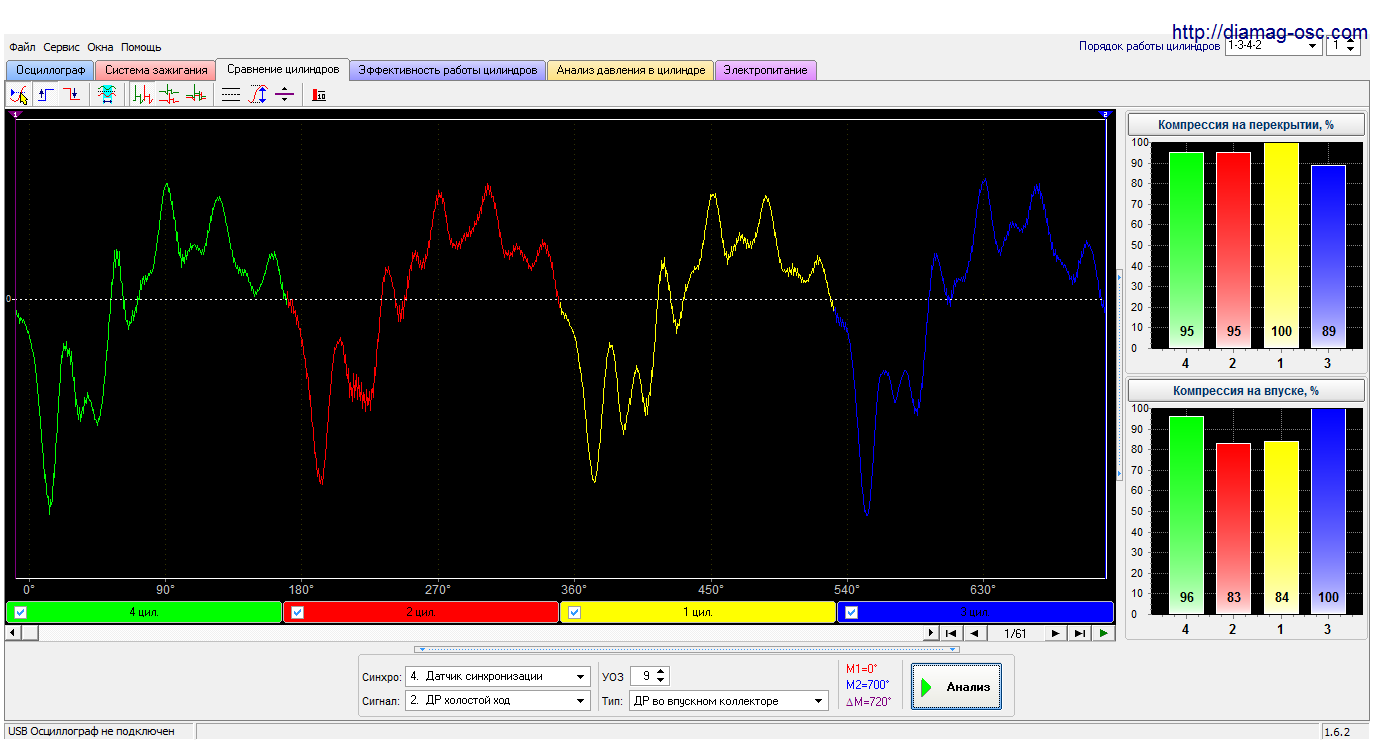Switch to the Система зажигания tab
The image size is (1382, 744).
pyautogui.click(x=156, y=70)
